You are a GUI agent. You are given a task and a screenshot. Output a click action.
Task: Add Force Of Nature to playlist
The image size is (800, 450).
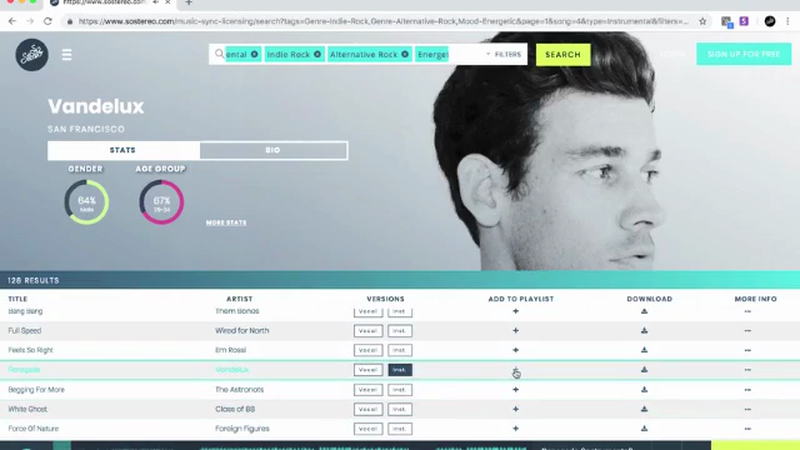515,429
